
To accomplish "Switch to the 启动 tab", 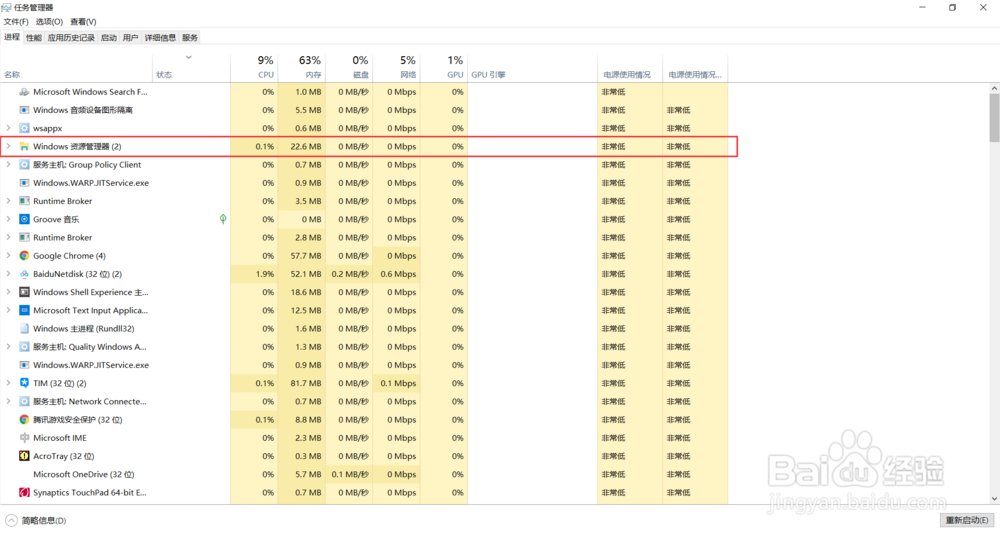I will pyautogui.click(x=109, y=38).
